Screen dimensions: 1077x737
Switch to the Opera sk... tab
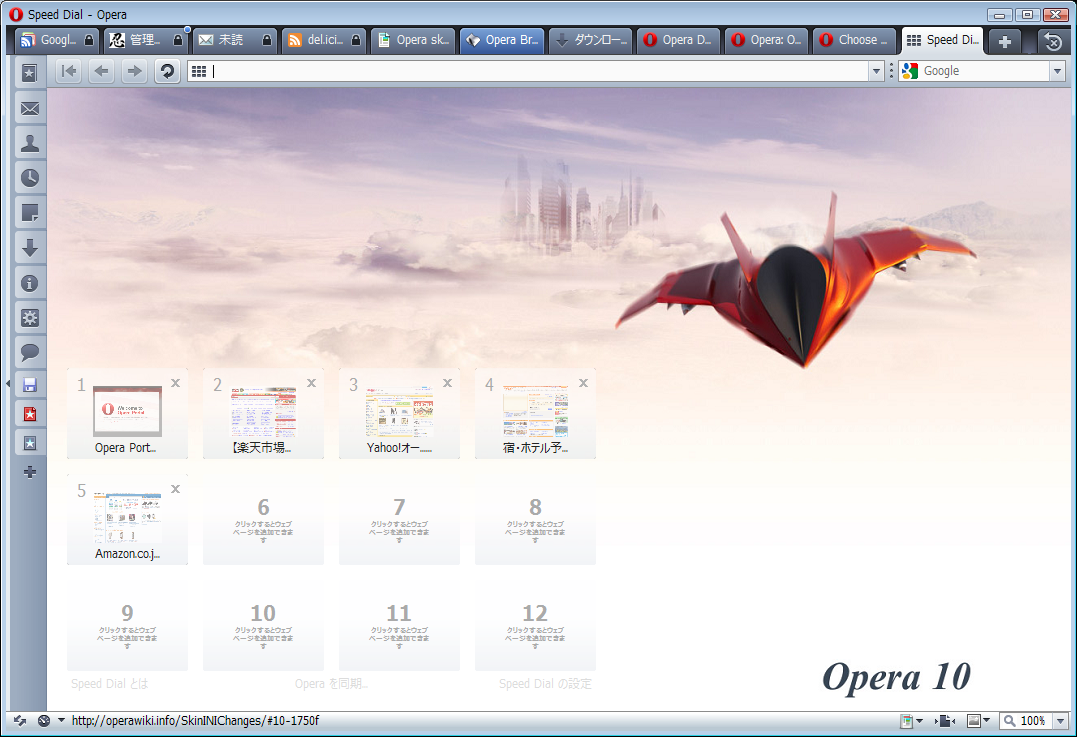[x=412, y=41]
